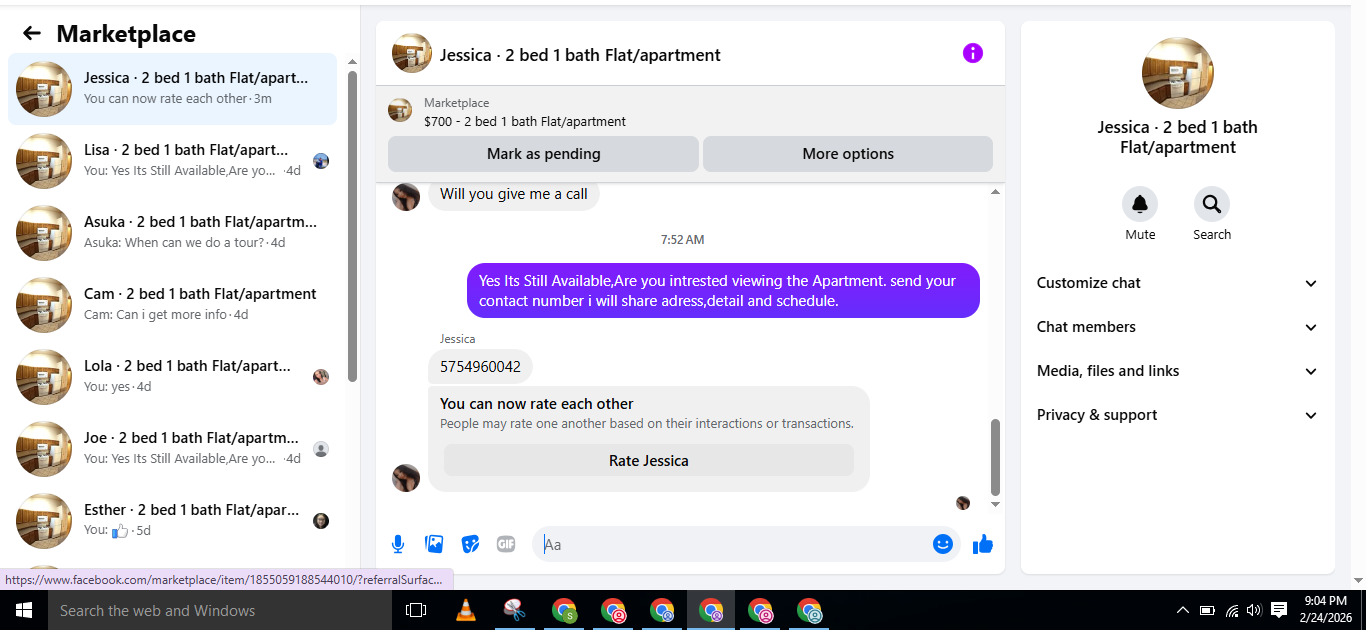Mute this conversation with bell icon

[x=1140, y=204]
